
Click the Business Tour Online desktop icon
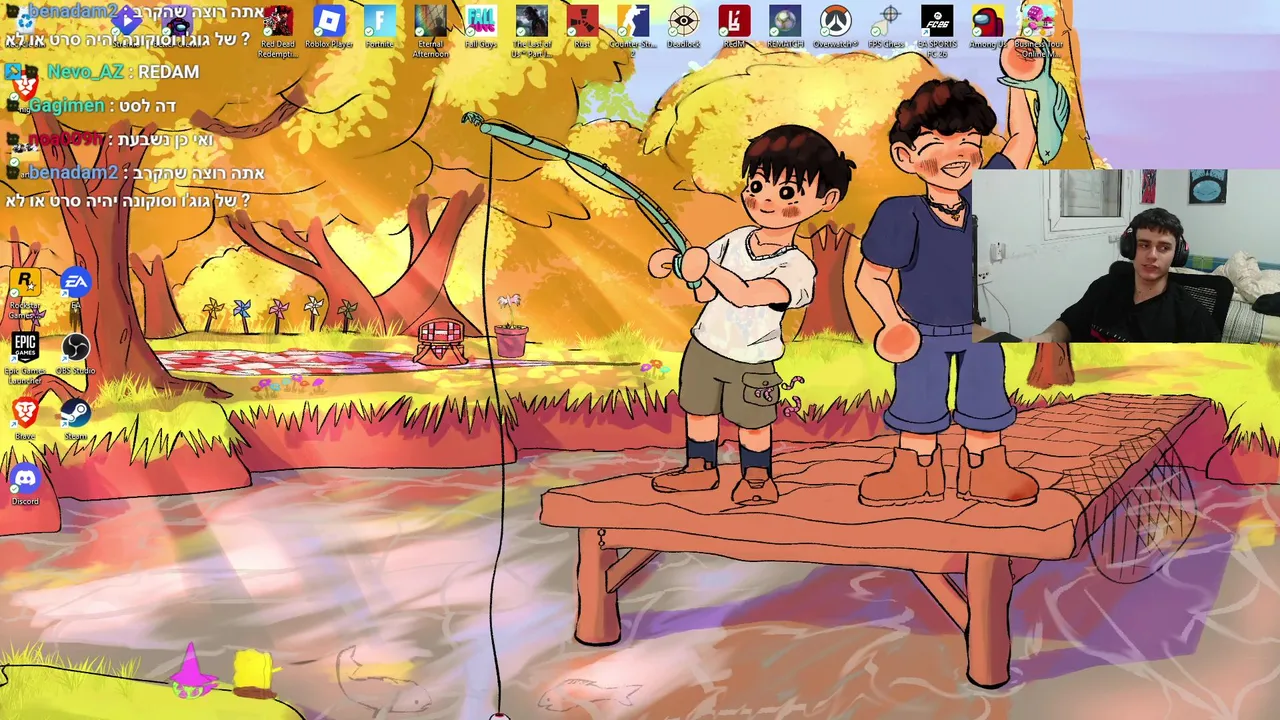point(1038,30)
